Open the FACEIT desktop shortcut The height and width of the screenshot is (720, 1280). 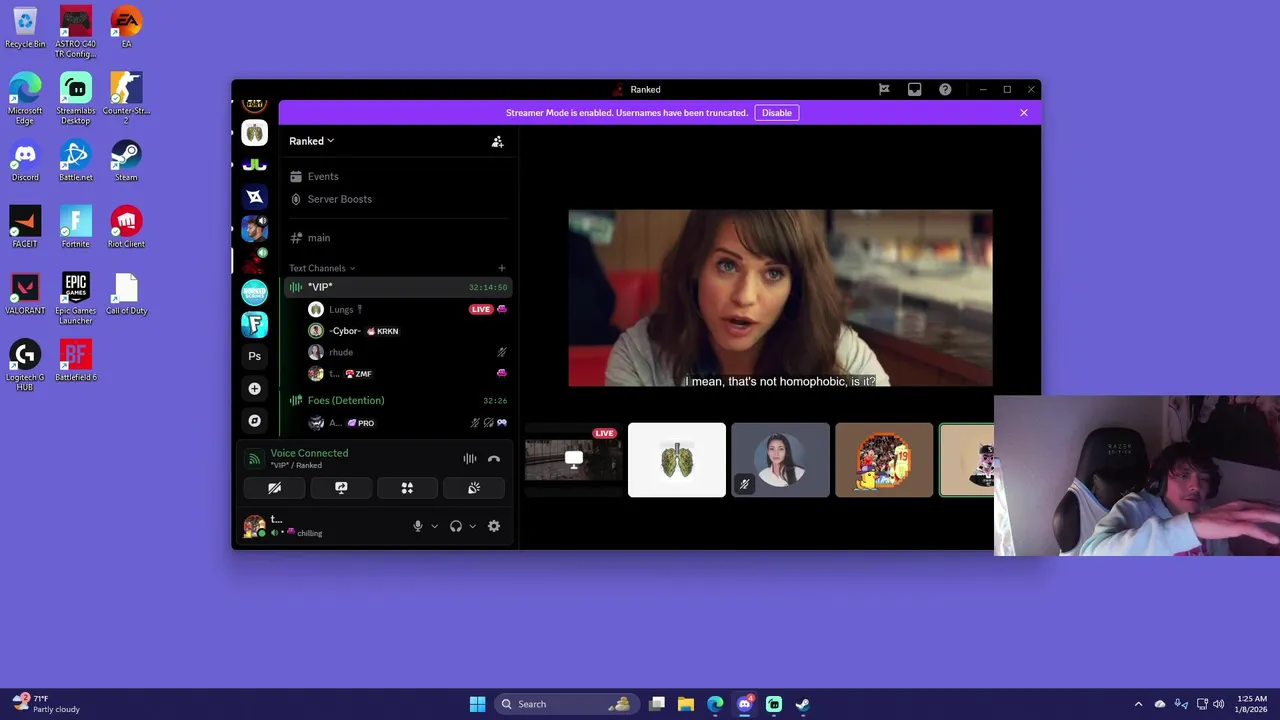tap(25, 227)
